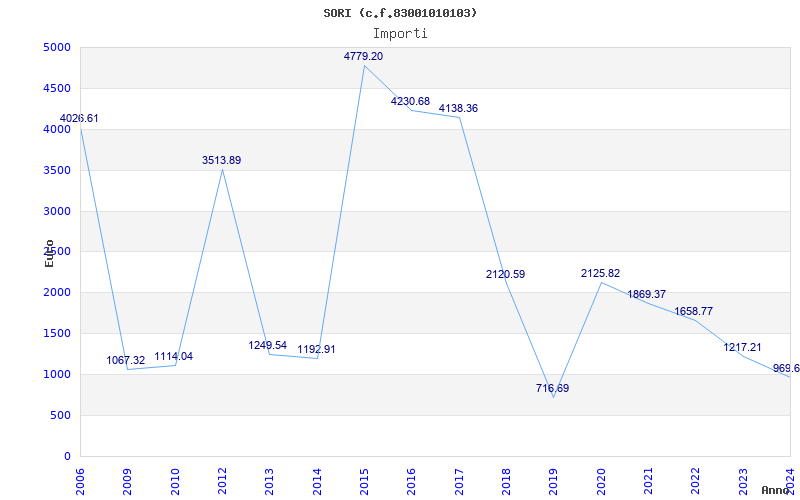
Task: Click the 2017 x-axis year label
Action: 459,482
